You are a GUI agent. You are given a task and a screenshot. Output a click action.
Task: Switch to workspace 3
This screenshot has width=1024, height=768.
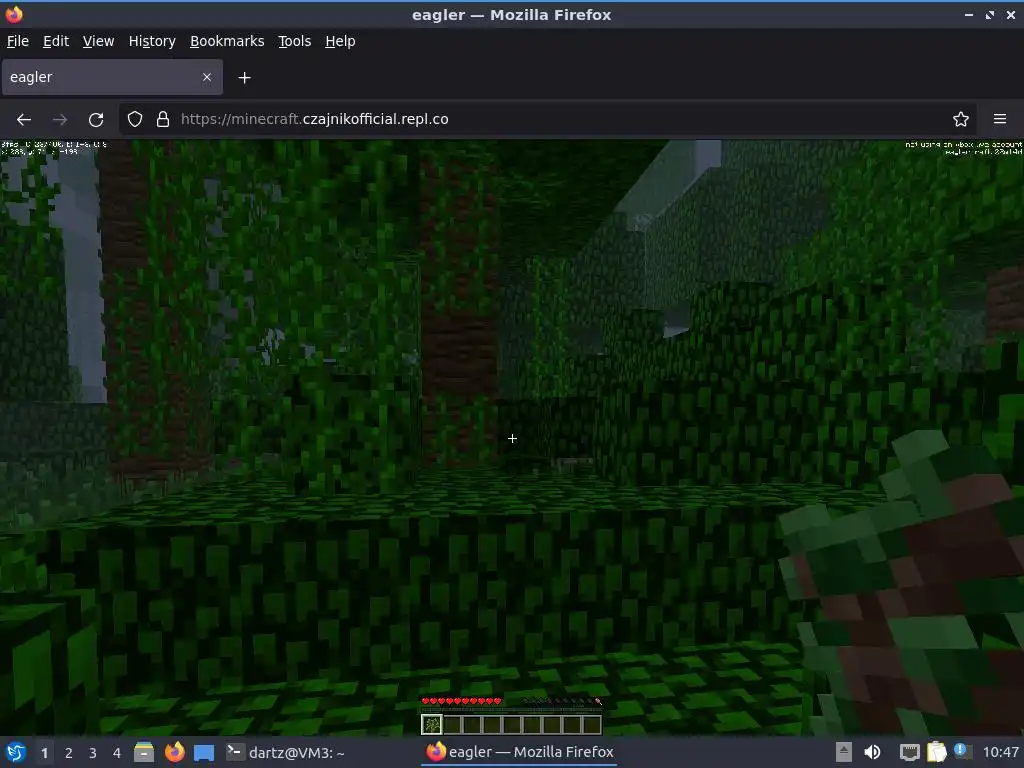pyautogui.click(x=93, y=753)
